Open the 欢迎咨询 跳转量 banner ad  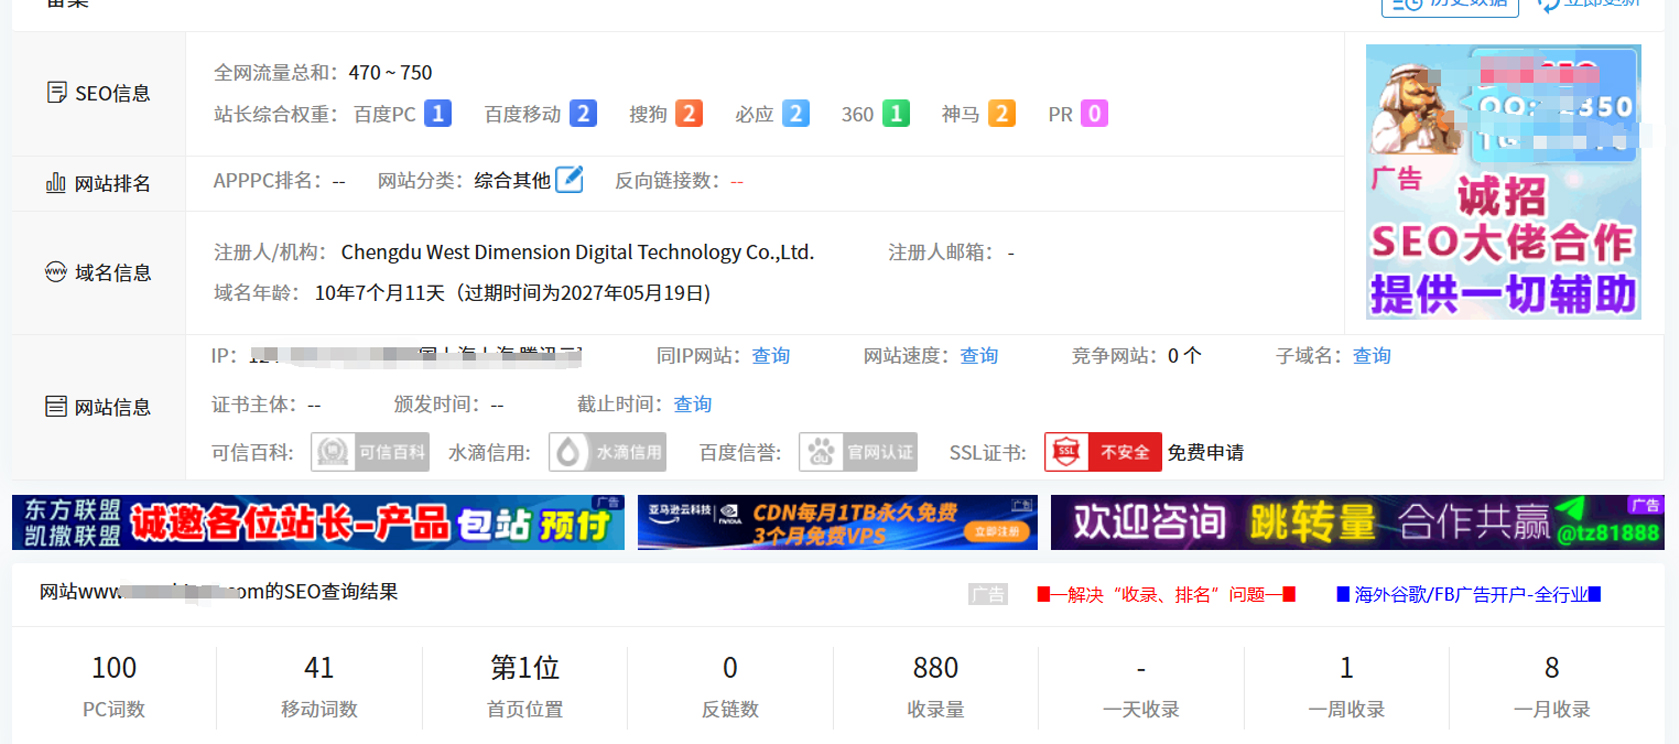1358,522
